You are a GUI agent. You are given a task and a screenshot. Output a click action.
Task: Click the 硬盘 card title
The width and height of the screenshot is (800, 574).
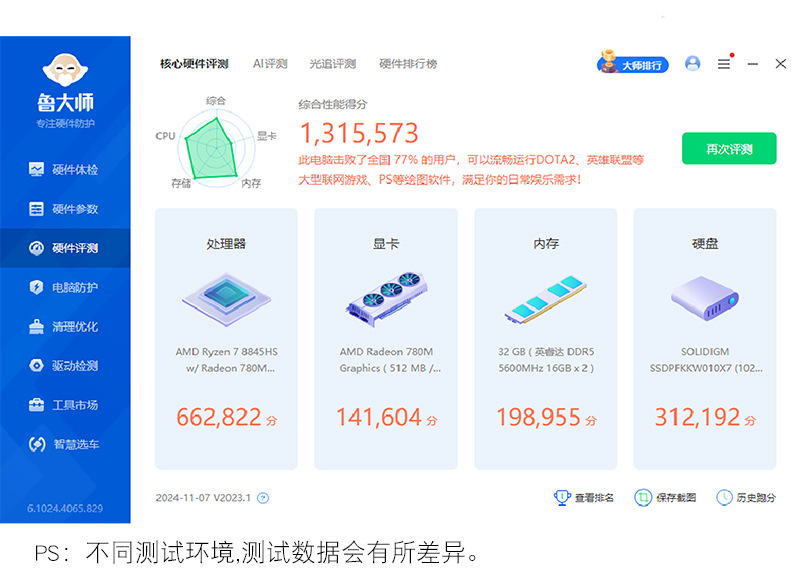click(x=705, y=244)
